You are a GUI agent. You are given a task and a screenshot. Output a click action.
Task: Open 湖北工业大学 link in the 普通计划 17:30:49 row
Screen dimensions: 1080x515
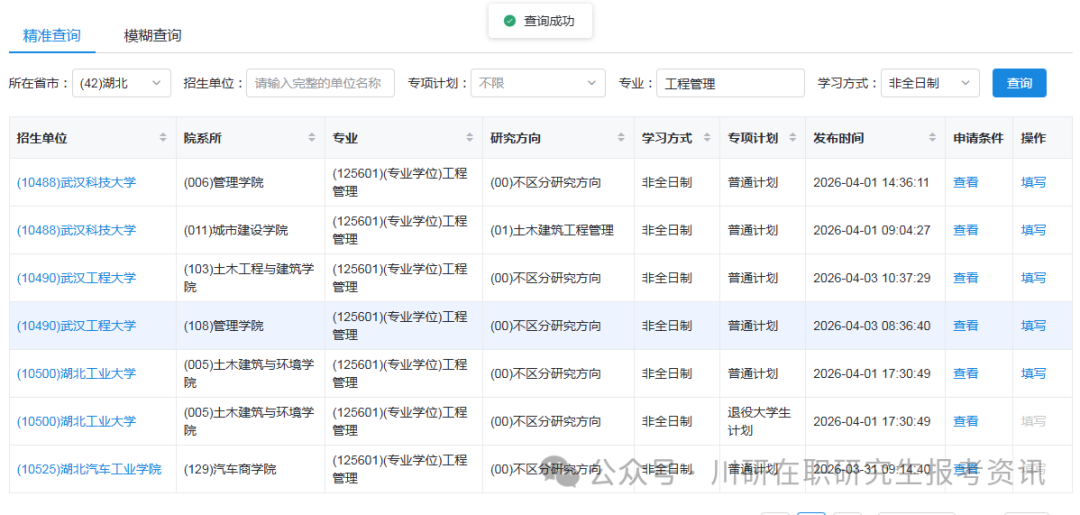coord(76,373)
